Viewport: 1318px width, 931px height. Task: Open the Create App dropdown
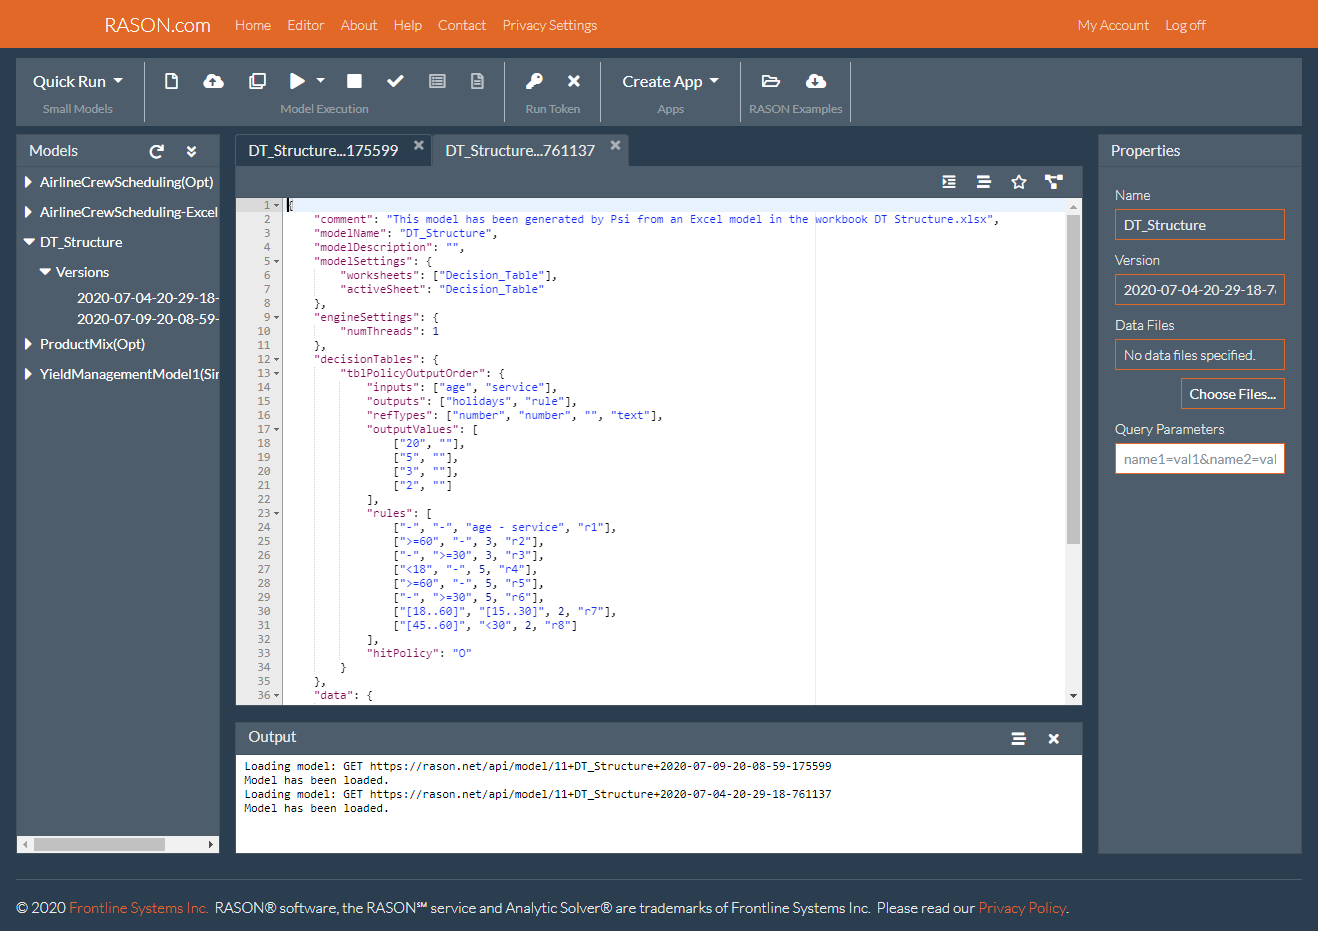coord(670,81)
